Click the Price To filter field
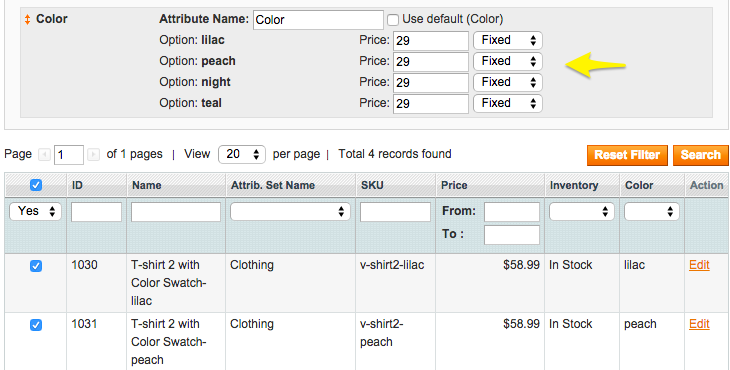The height and width of the screenshot is (370, 730). 512,235
